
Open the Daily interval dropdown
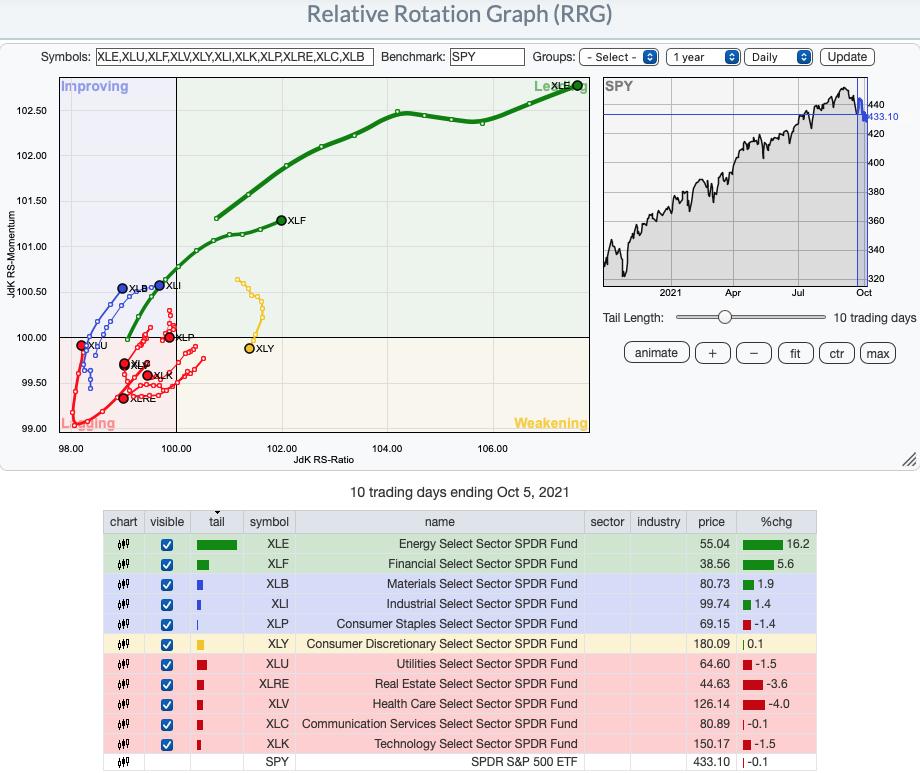pyautogui.click(x=779, y=57)
